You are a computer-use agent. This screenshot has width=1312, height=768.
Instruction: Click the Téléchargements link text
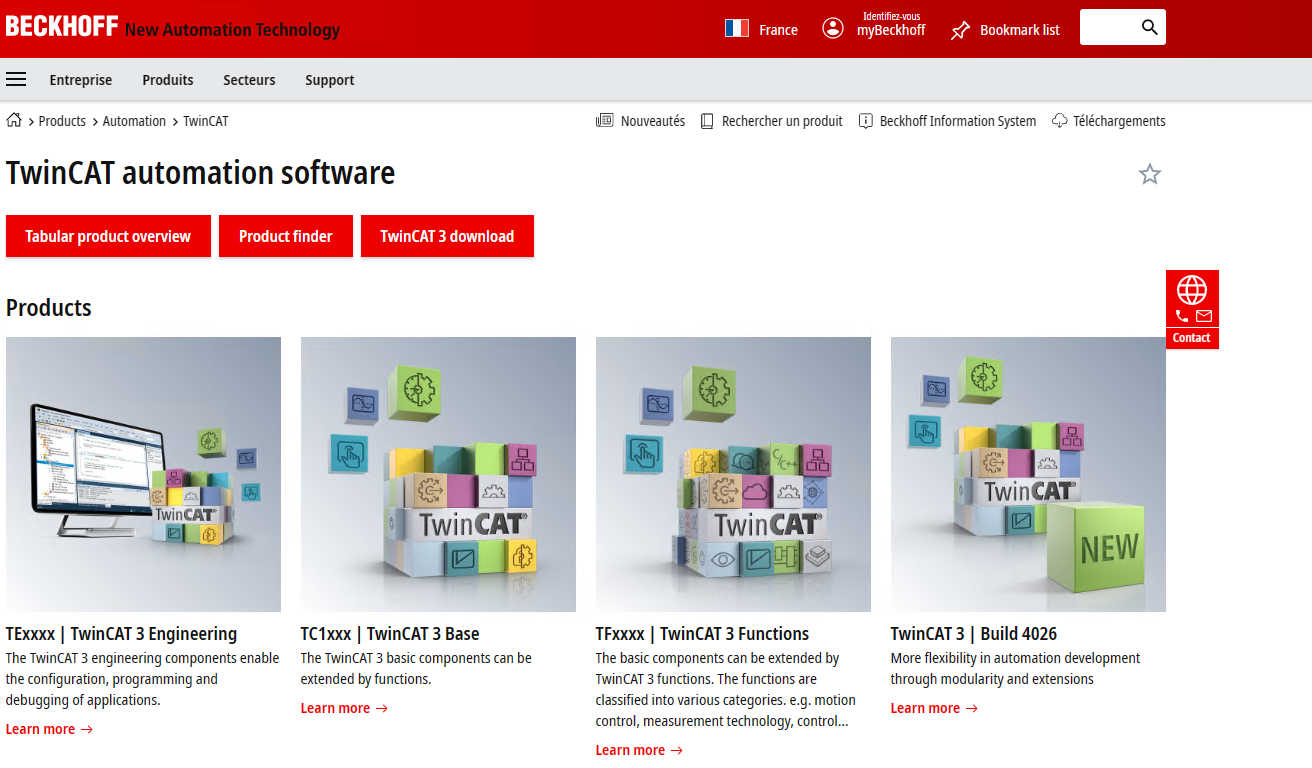(x=1119, y=121)
